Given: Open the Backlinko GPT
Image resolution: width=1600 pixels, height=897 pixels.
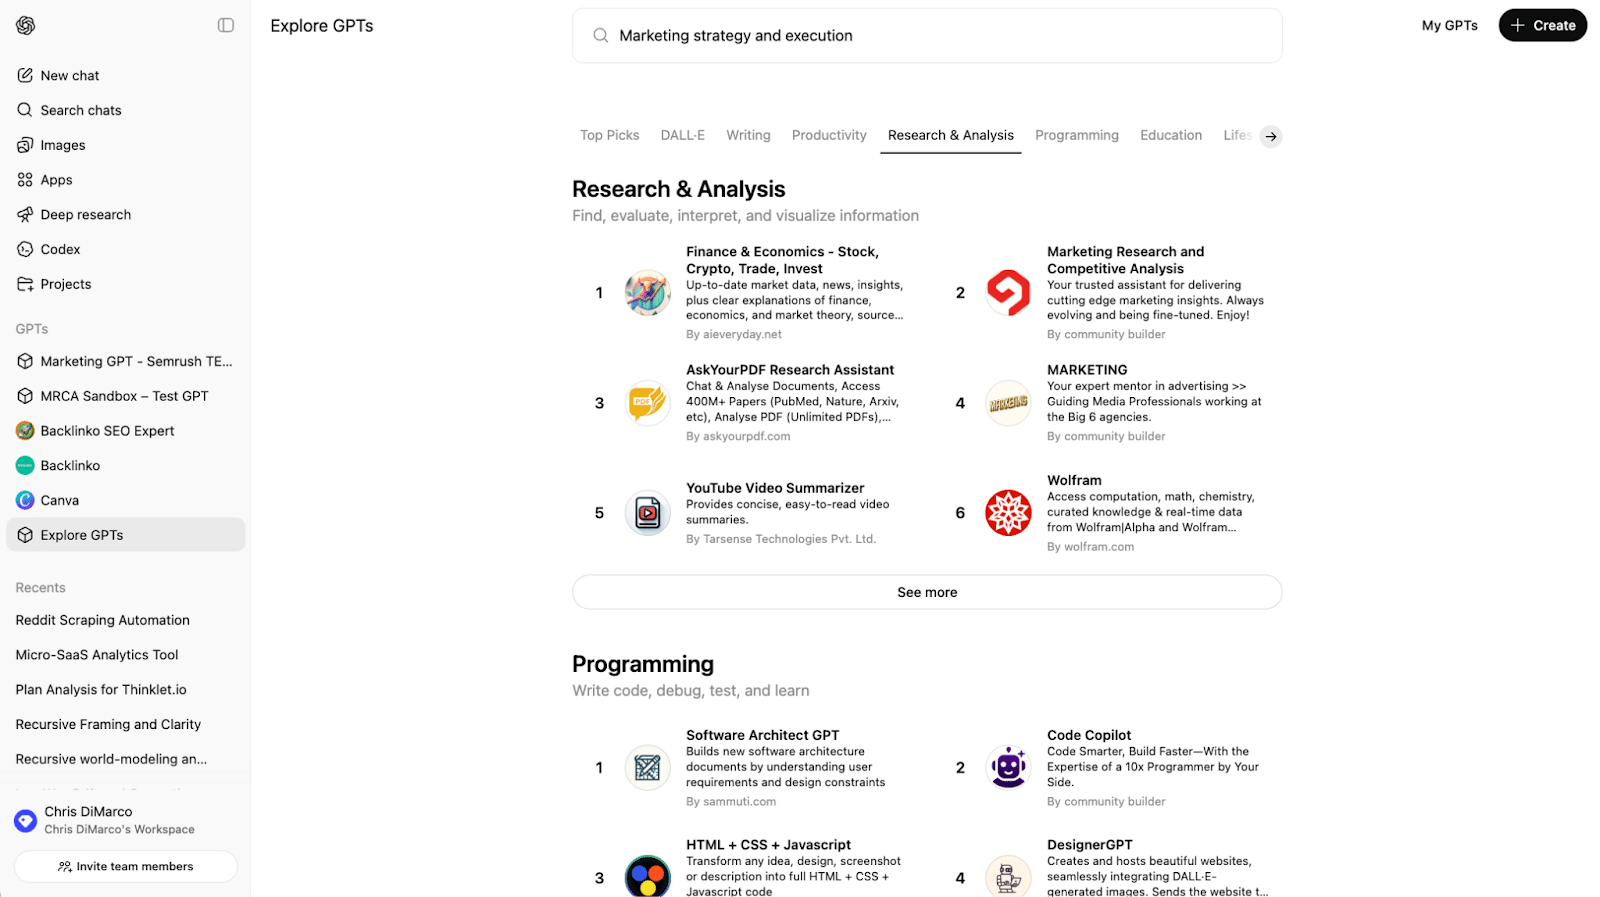Looking at the screenshot, I should click(126, 466).
